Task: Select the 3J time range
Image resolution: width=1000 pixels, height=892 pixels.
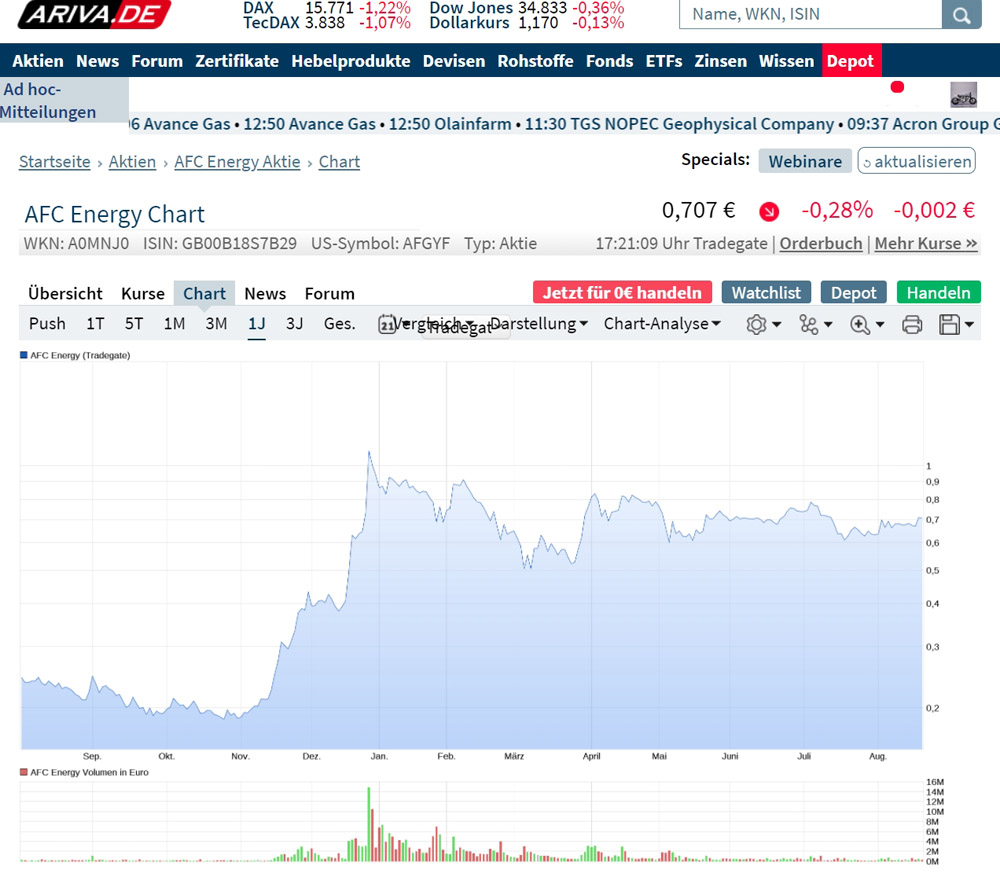Action: coord(295,324)
